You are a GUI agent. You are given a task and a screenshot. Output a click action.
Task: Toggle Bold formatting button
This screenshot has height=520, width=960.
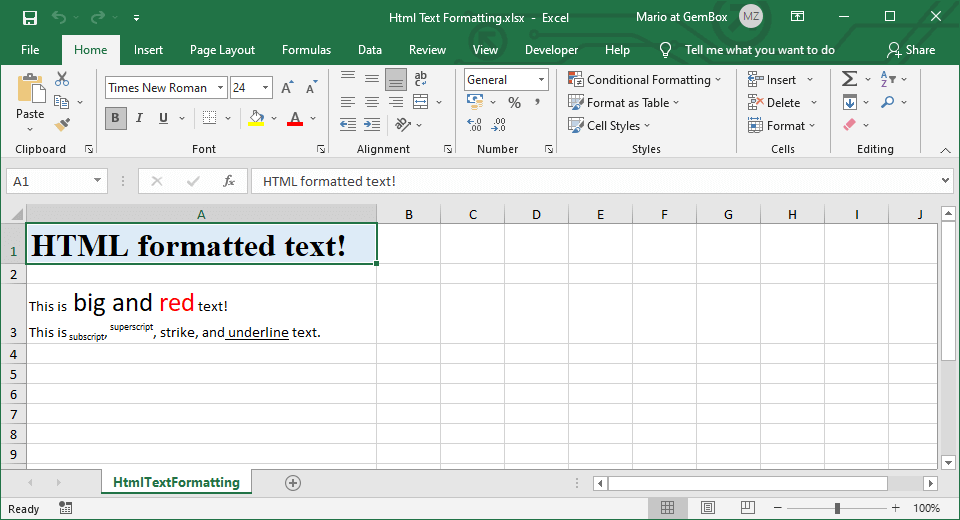pyautogui.click(x=115, y=118)
